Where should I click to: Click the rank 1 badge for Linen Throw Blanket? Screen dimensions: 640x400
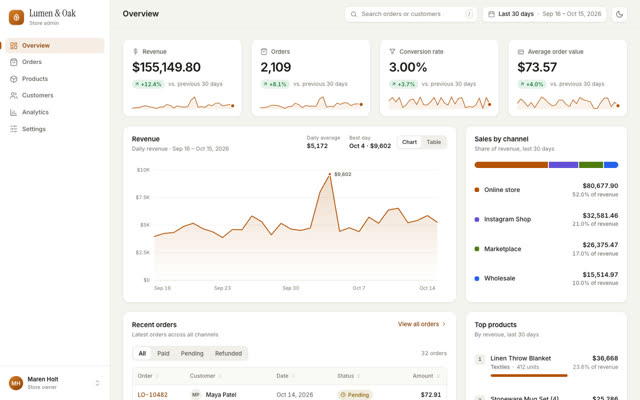point(480,359)
